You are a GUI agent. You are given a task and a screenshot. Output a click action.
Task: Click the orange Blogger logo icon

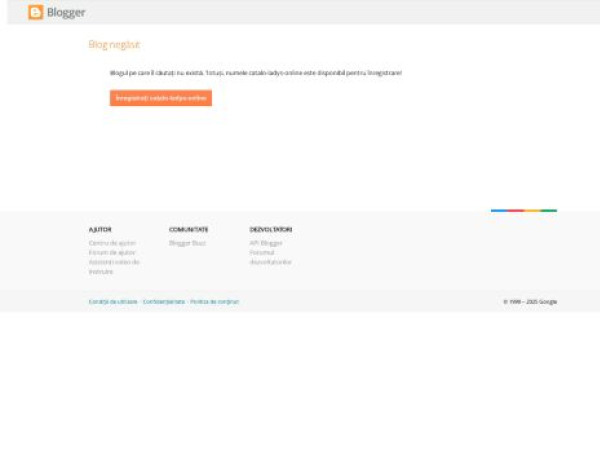35,13
